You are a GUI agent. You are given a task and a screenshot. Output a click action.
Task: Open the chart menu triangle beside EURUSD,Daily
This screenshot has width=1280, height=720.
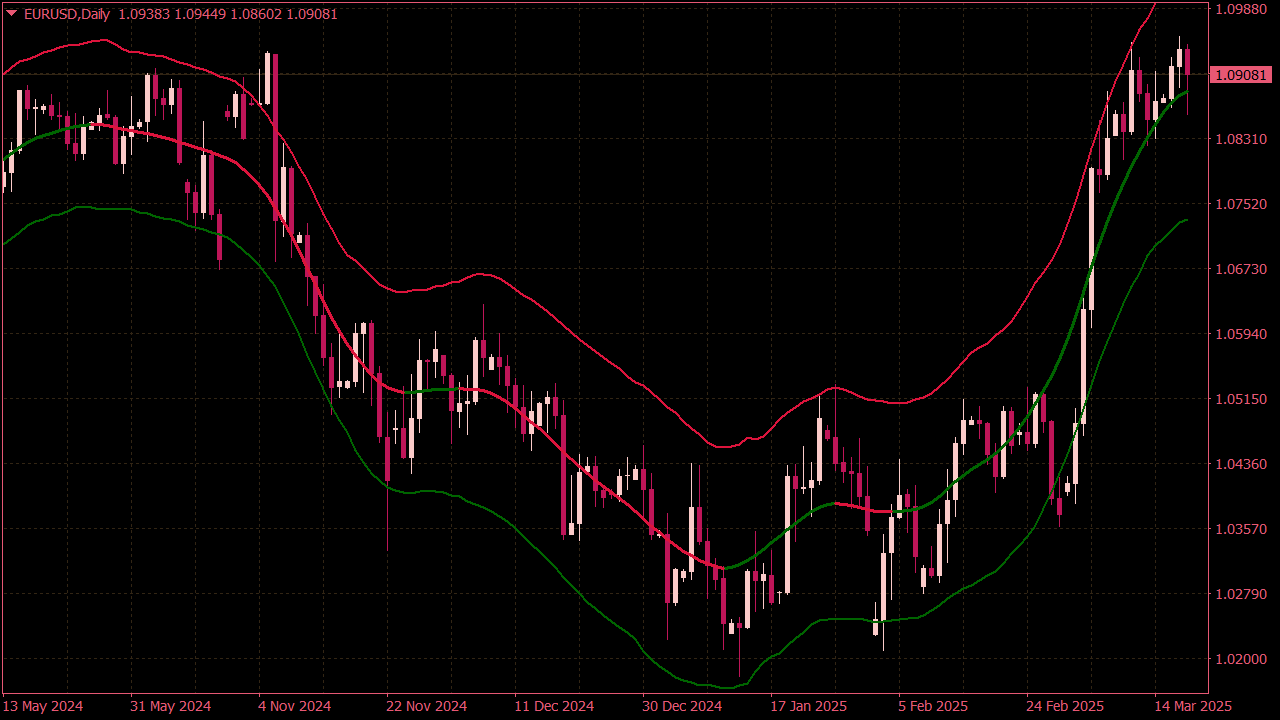pyautogui.click(x=11, y=14)
